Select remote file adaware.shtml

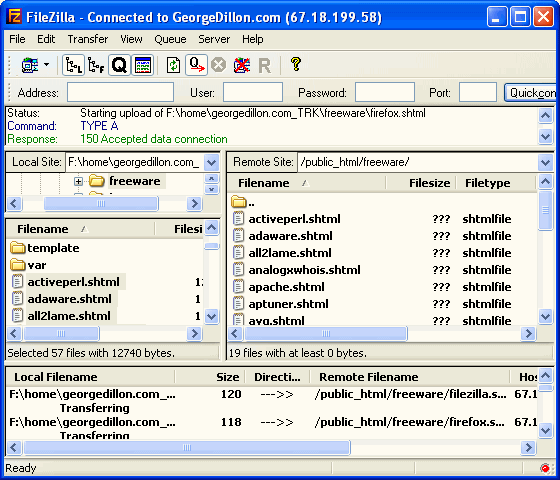(x=290, y=236)
